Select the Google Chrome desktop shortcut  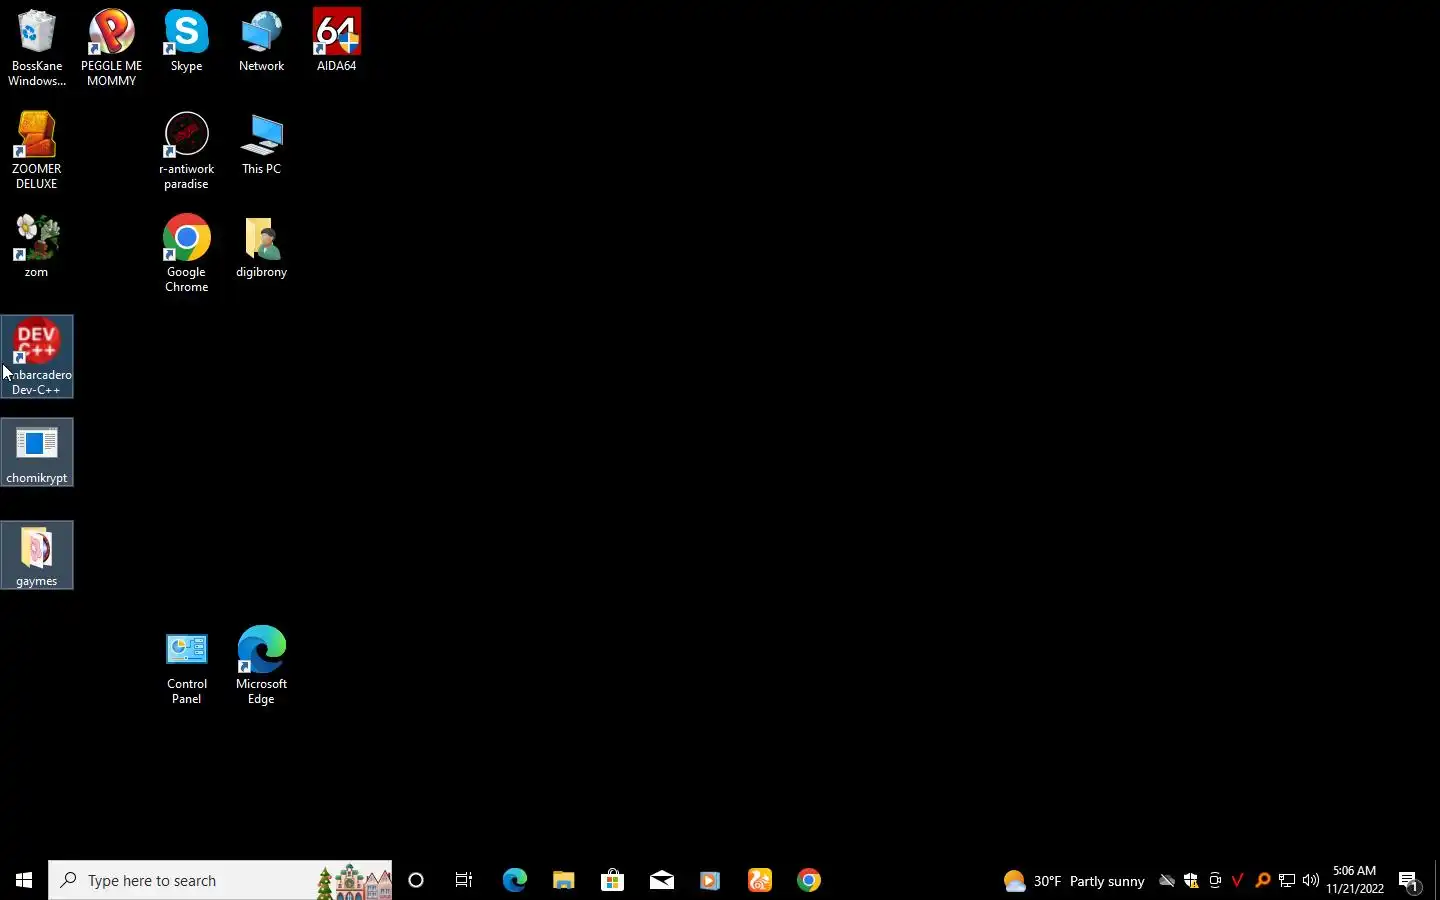(x=187, y=253)
